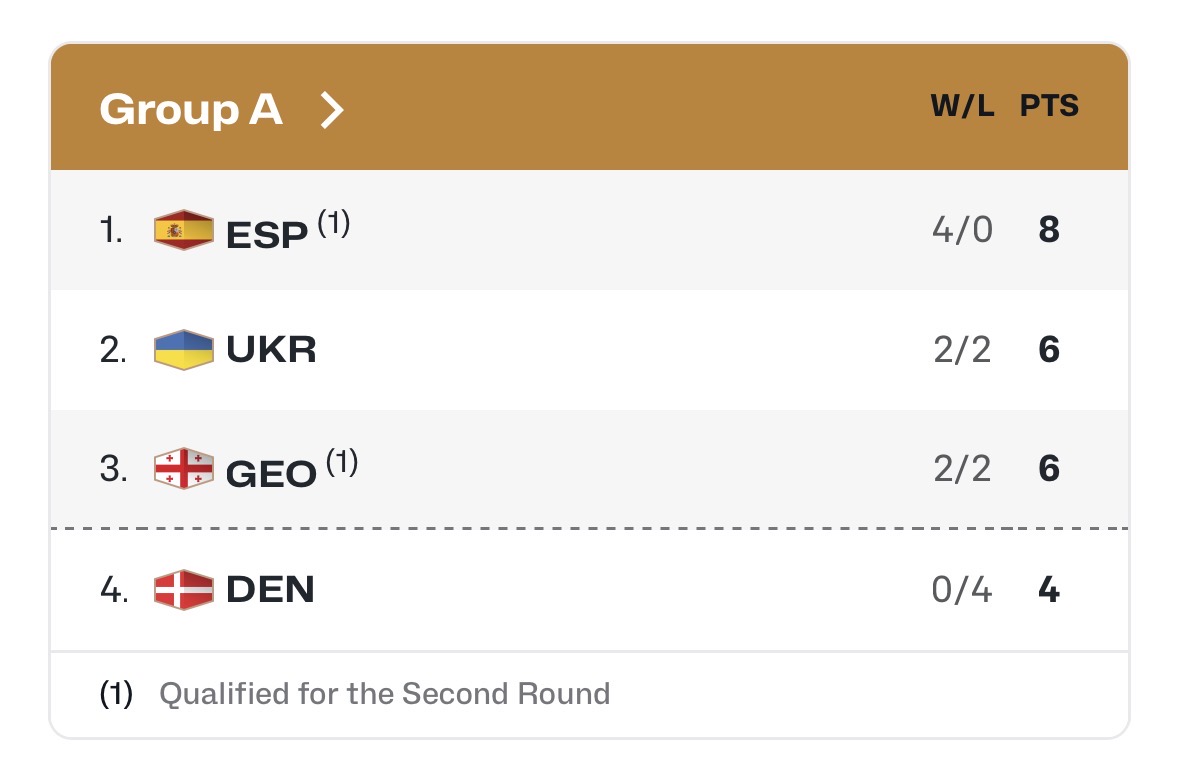Open the GEO team name
This screenshot has width=1179, height=783.
click(x=272, y=471)
